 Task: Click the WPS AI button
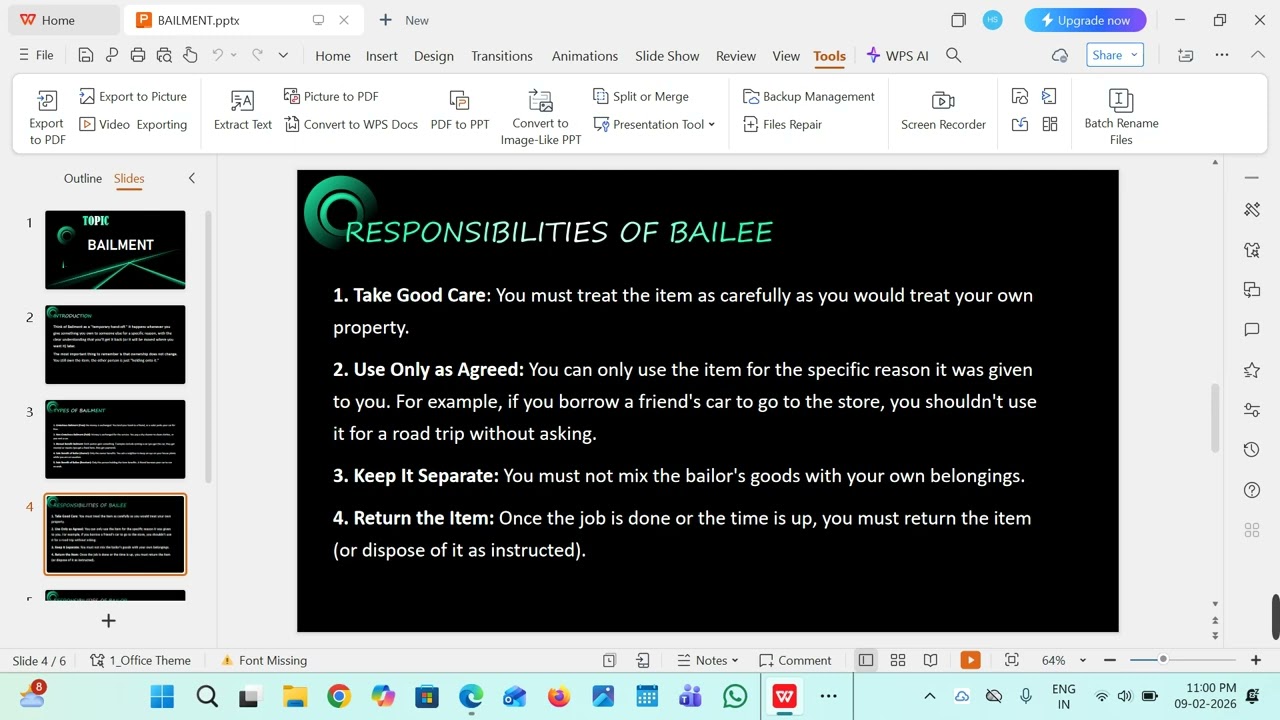(x=897, y=56)
